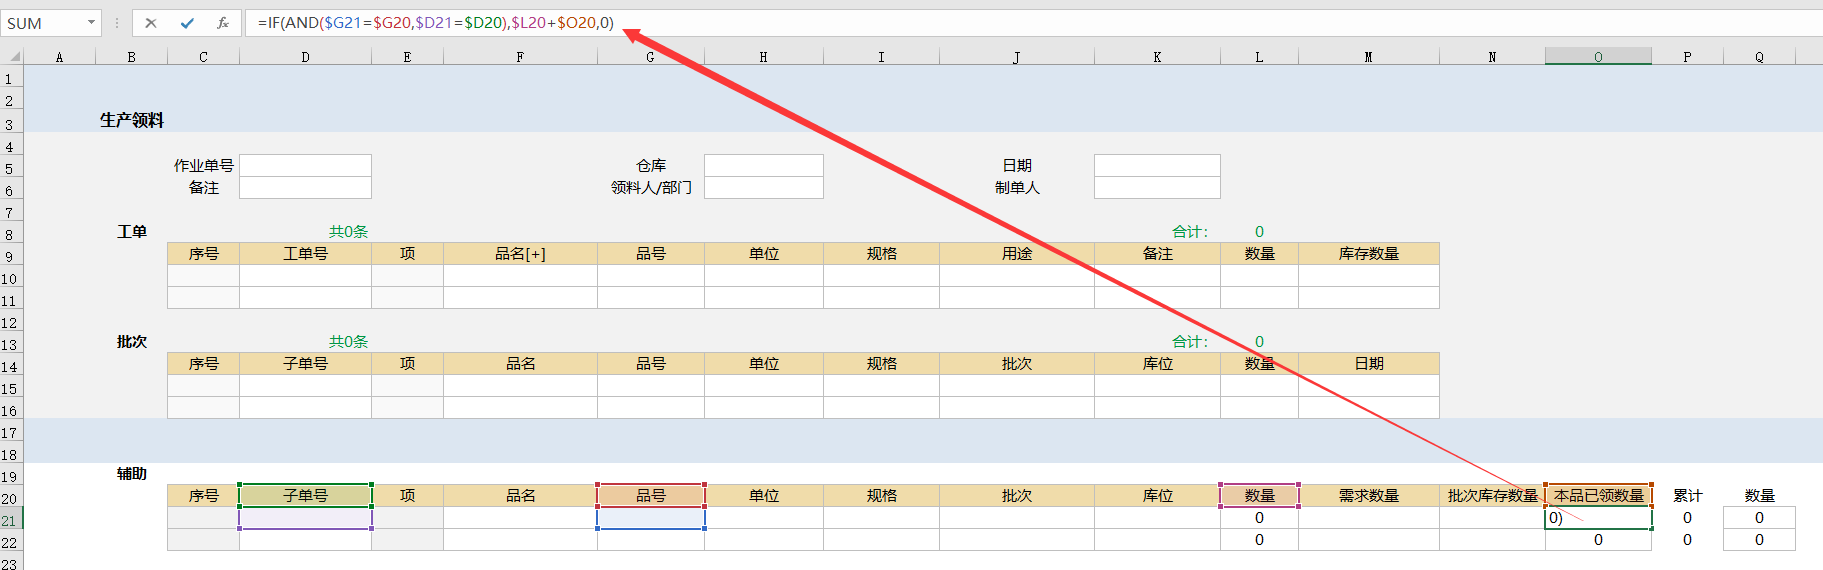Click the 制单人 input cell
1823x570 pixels.
click(1157, 187)
